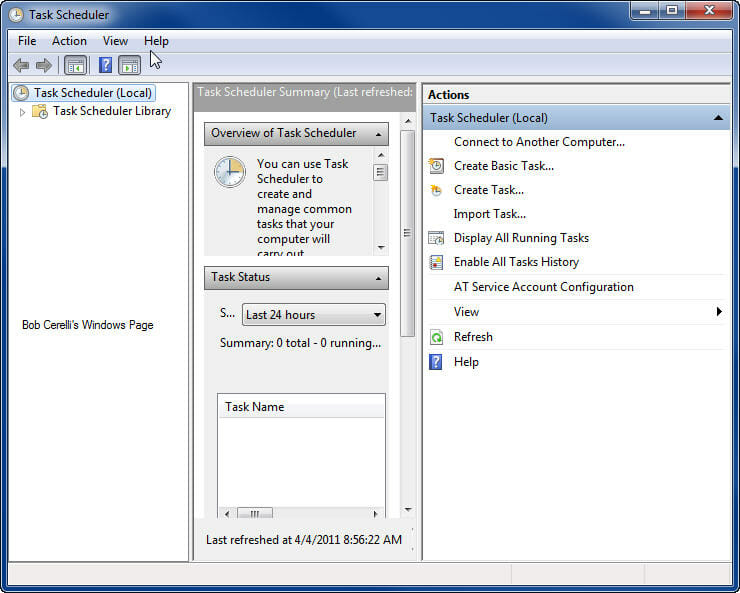
Task: Open the Action menu
Action: click(x=69, y=41)
